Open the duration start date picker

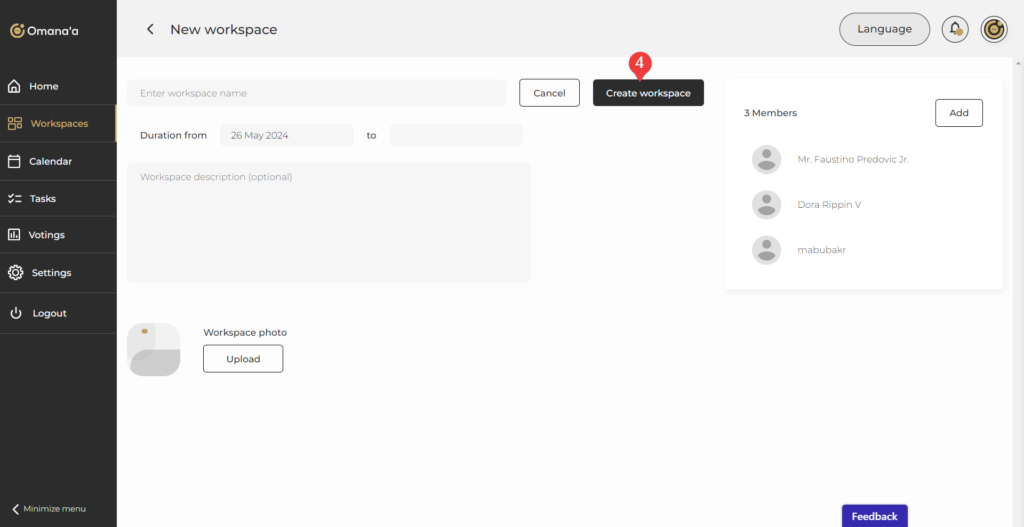click(x=286, y=135)
